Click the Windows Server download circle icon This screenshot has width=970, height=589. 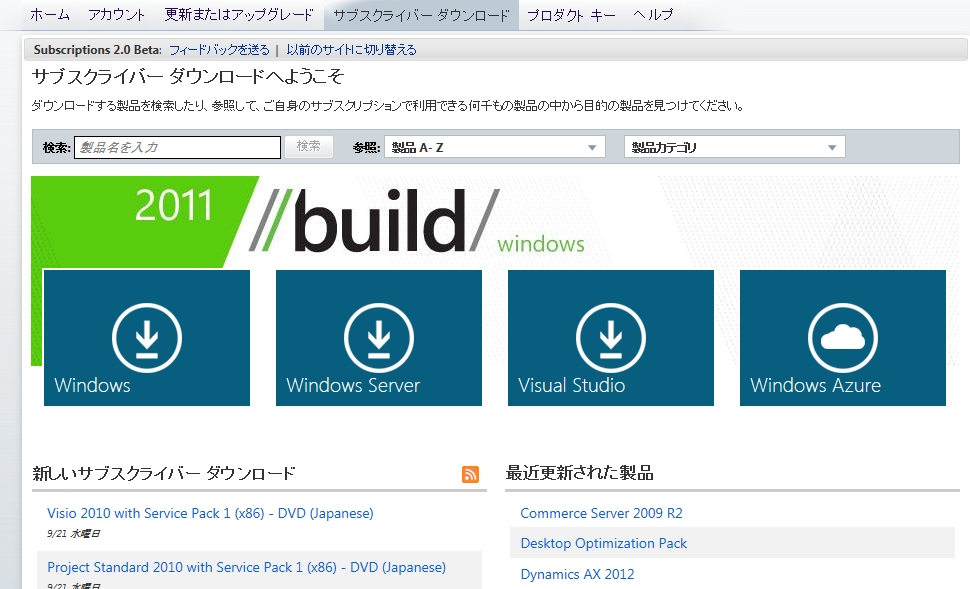pyautogui.click(x=379, y=338)
